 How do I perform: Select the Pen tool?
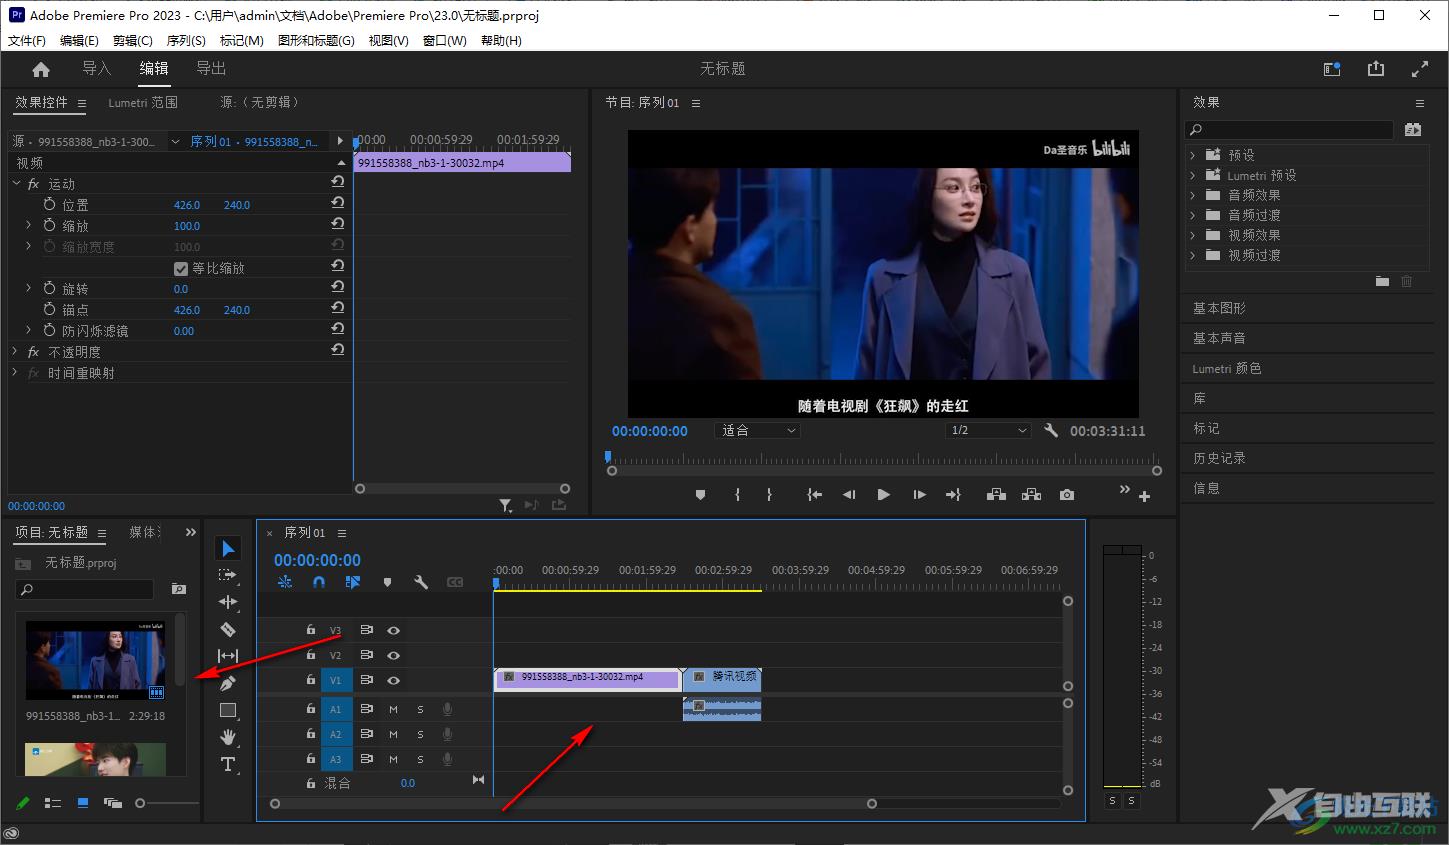tap(228, 683)
